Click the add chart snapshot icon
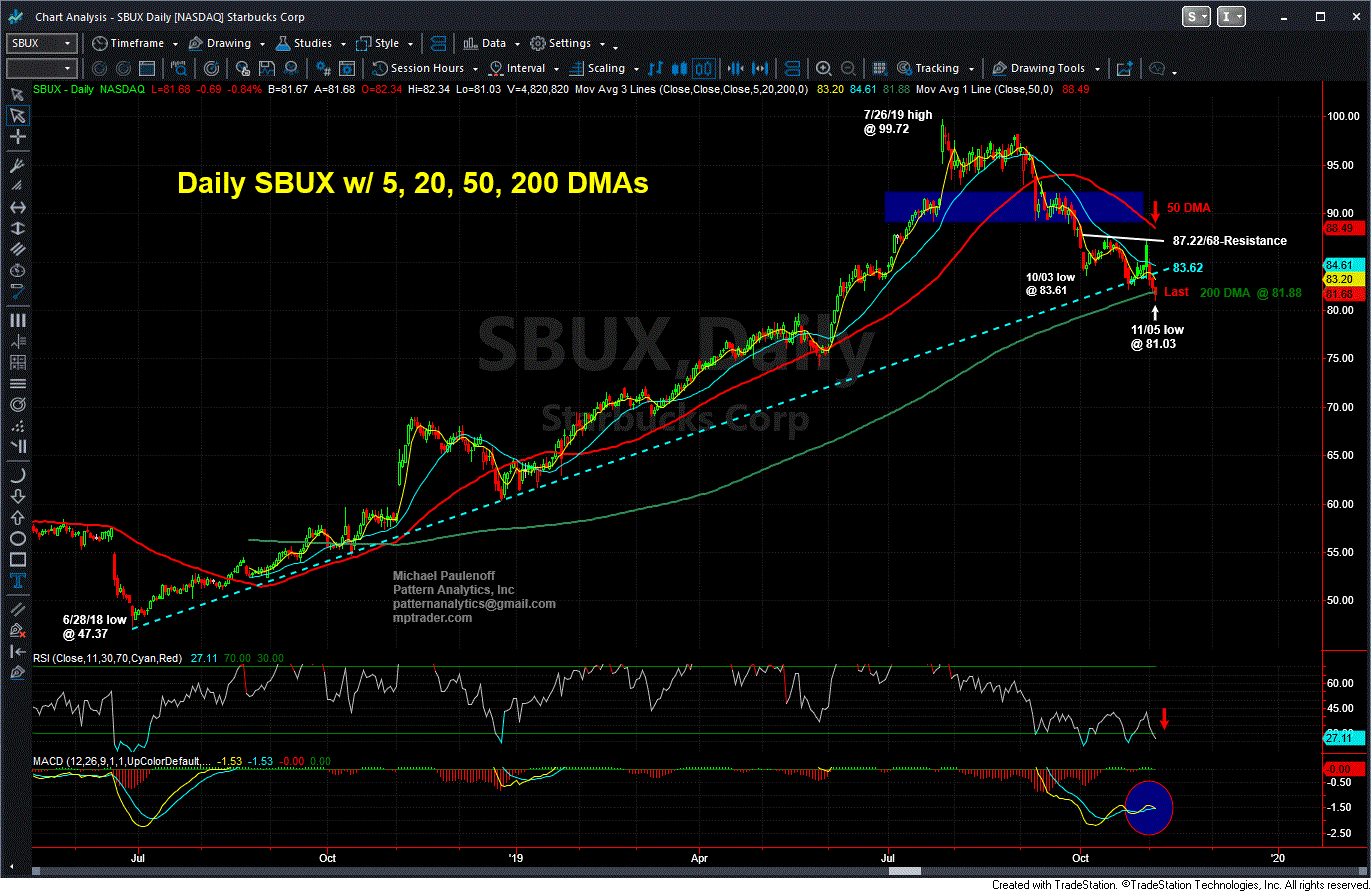Screen dimensions: 1371x891 [x=1124, y=68]
